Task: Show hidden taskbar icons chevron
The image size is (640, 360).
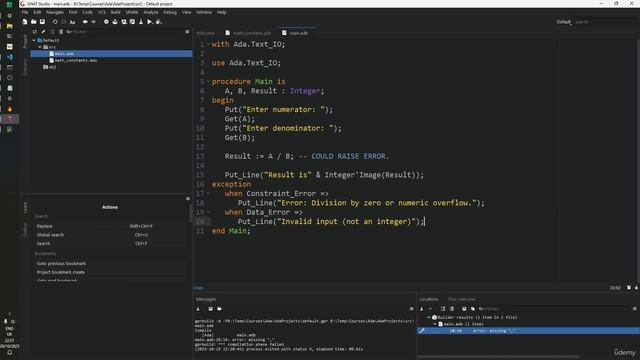Action: click(9, 313)
